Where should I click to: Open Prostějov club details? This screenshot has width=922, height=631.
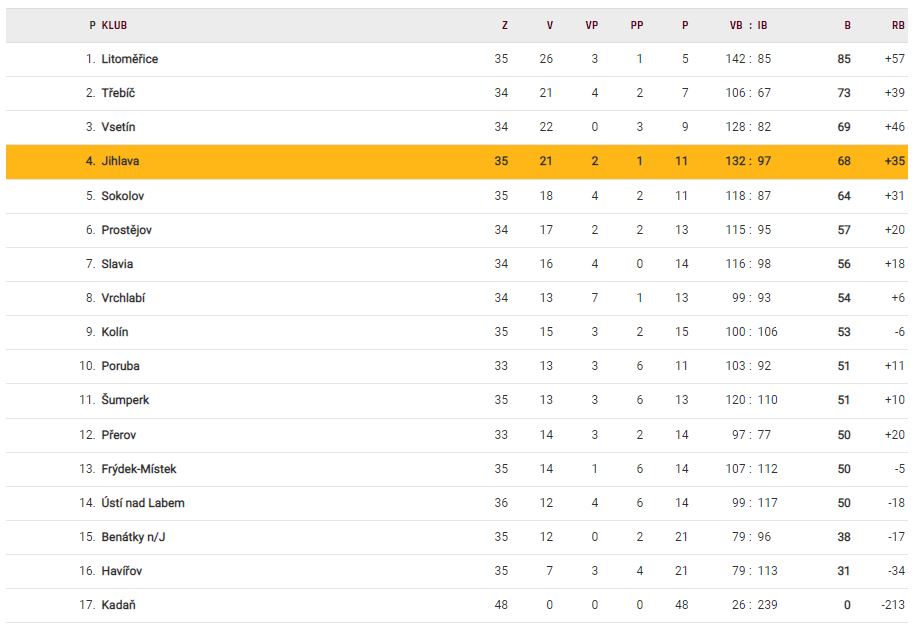click(127, 230)
